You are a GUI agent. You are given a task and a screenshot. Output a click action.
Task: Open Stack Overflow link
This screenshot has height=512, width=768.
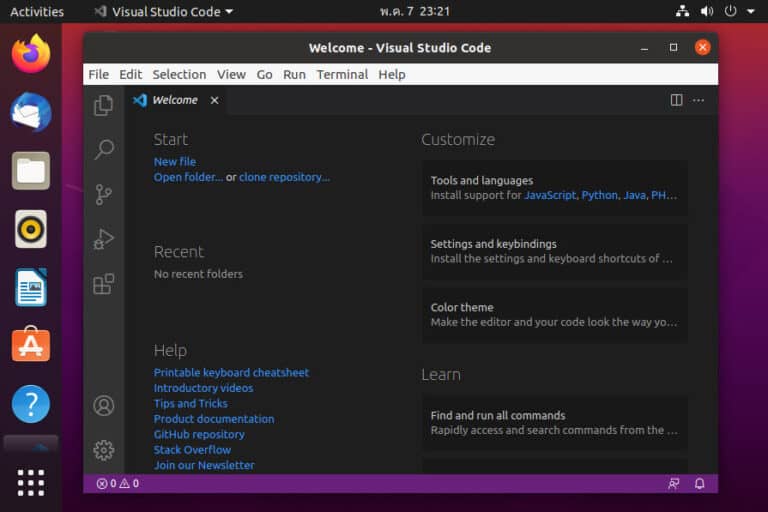(x=192, y=450)
